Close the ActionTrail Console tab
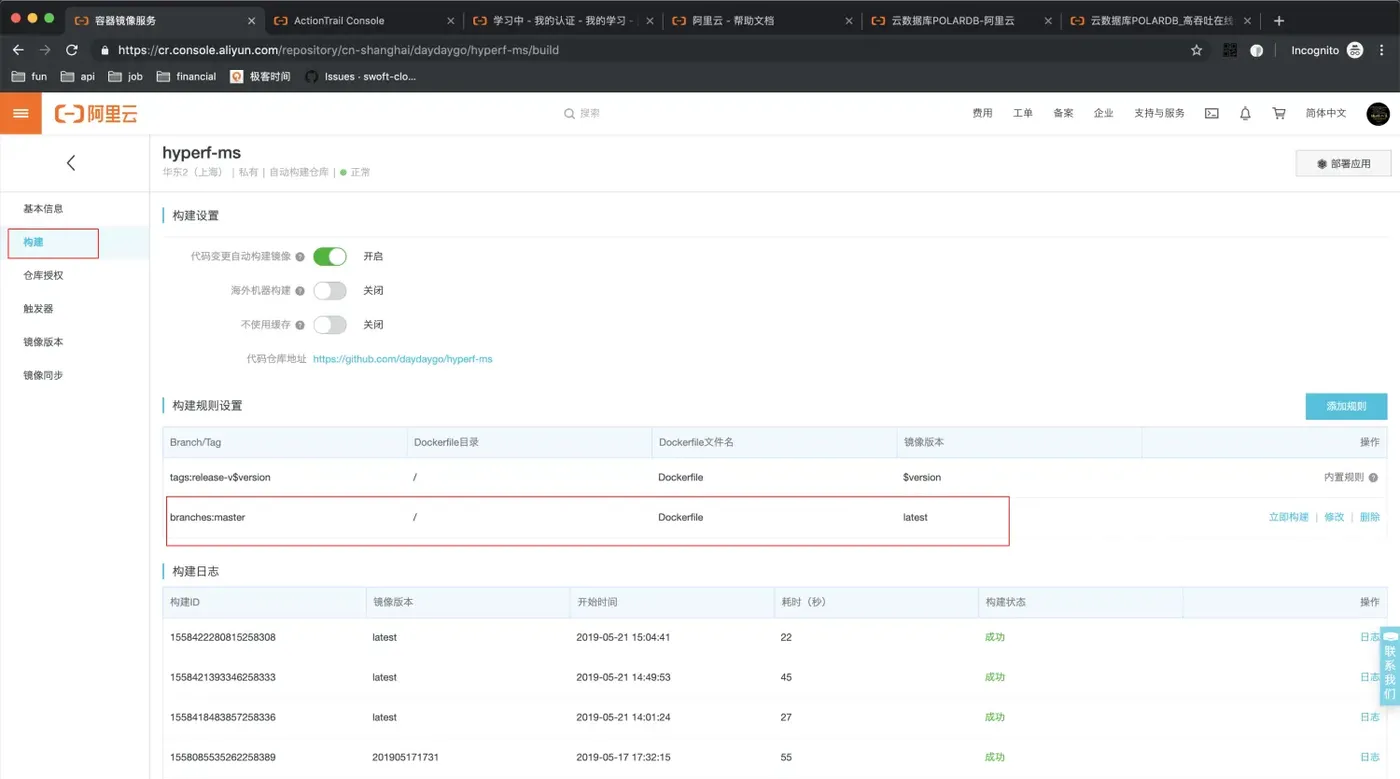 [x=450, y=20]
